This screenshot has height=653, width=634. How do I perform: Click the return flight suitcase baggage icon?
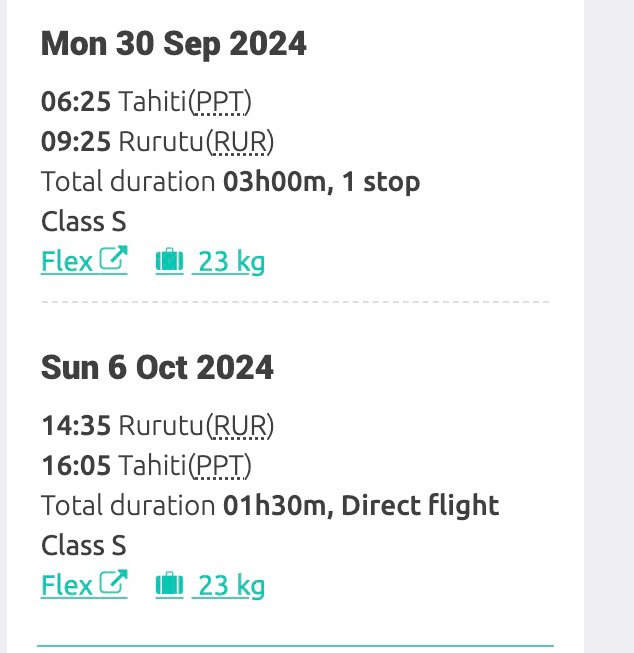click(169, 584)
